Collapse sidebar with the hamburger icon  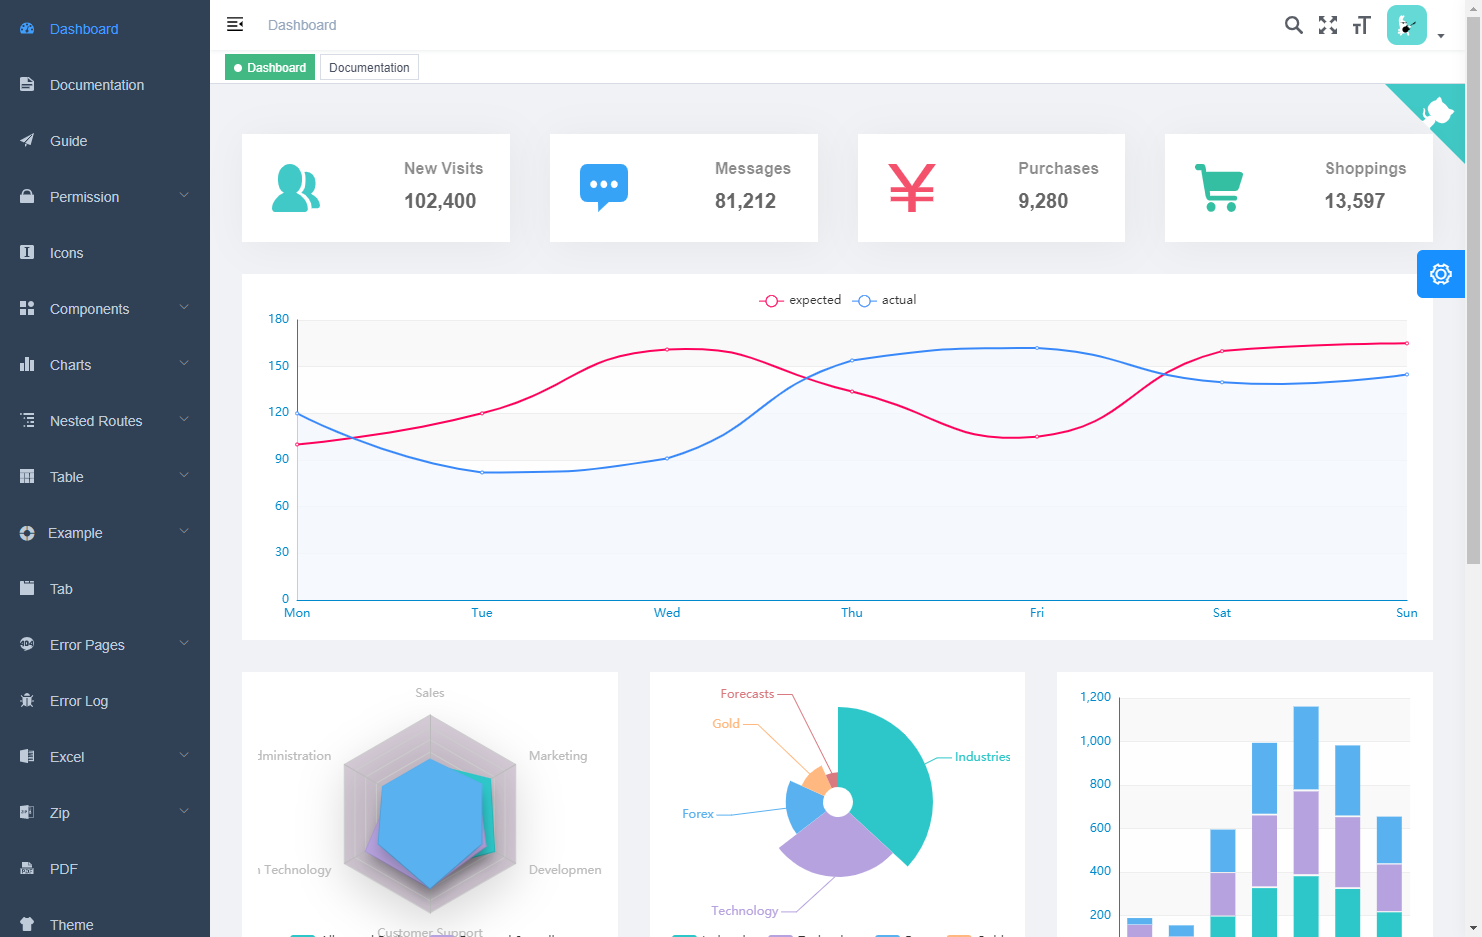click(235, 24)
